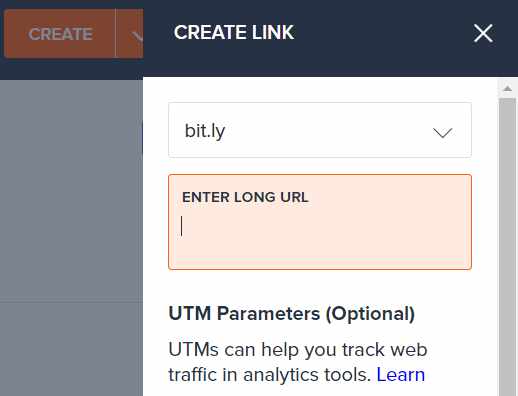Click the CREATE LINK panel title

(x=234, y=32)
